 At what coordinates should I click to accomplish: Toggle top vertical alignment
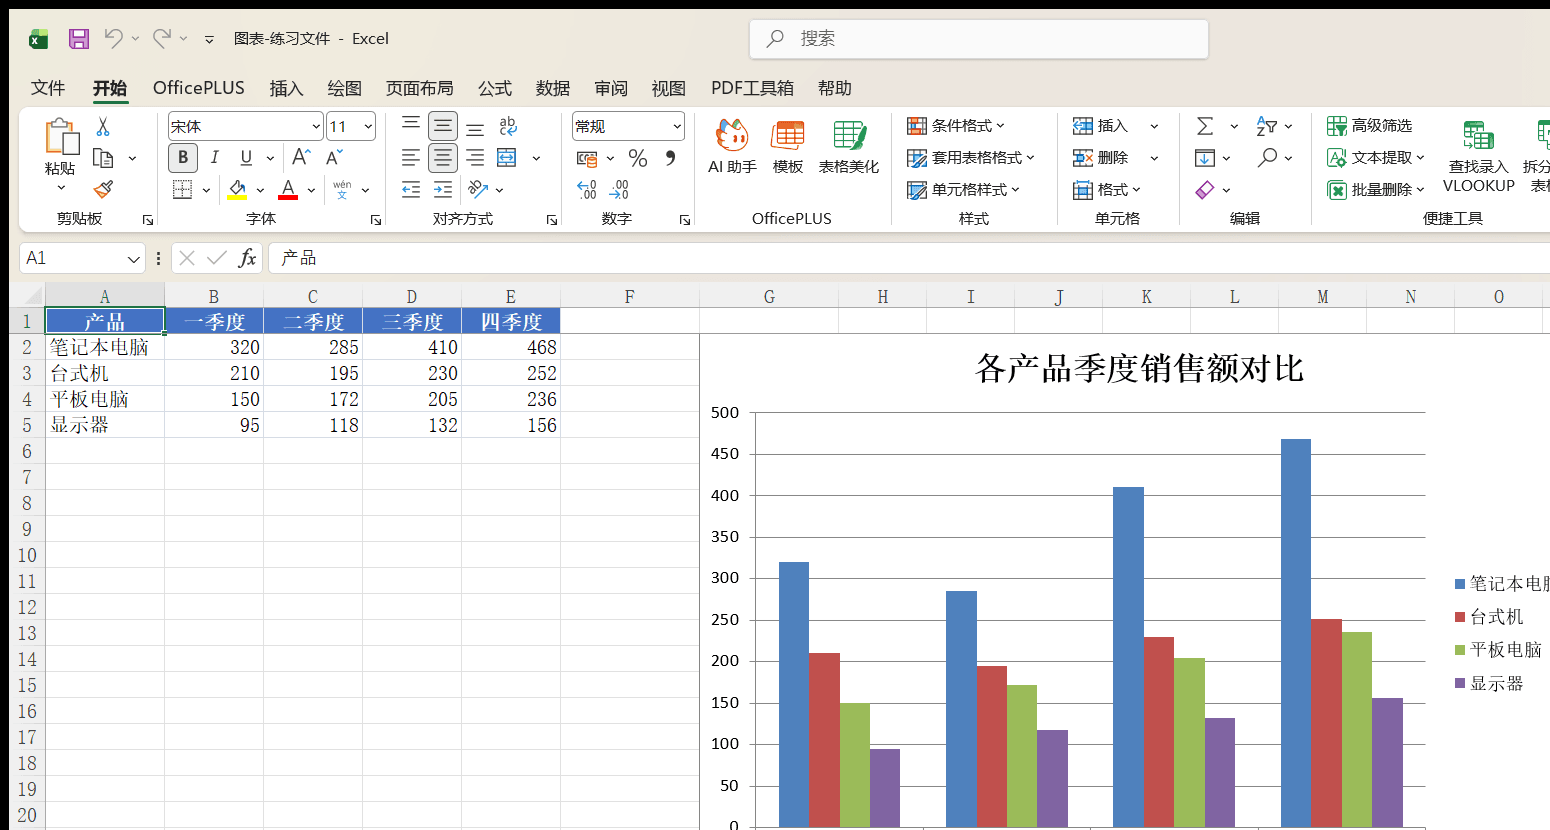click(x=411, y=124)
